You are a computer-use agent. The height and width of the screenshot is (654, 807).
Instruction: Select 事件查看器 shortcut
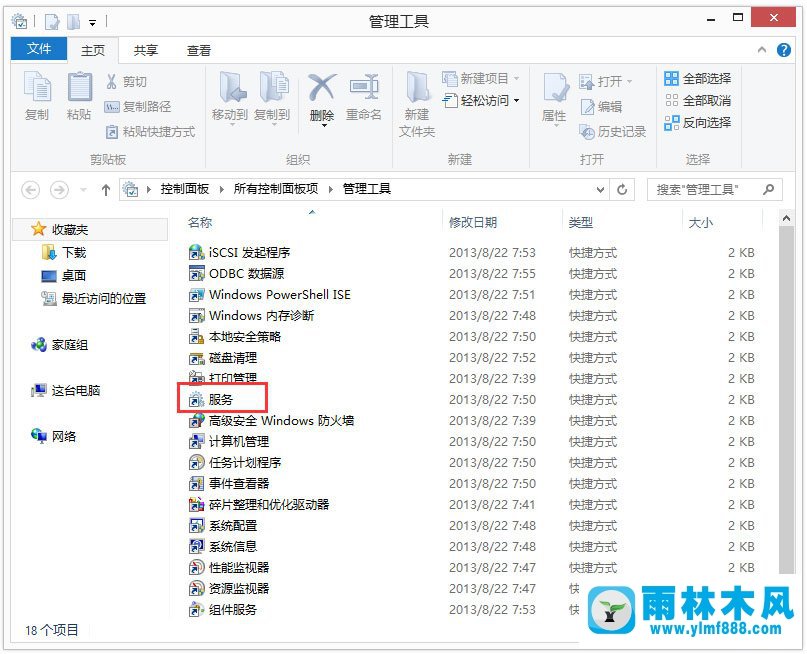coord(229,484)
